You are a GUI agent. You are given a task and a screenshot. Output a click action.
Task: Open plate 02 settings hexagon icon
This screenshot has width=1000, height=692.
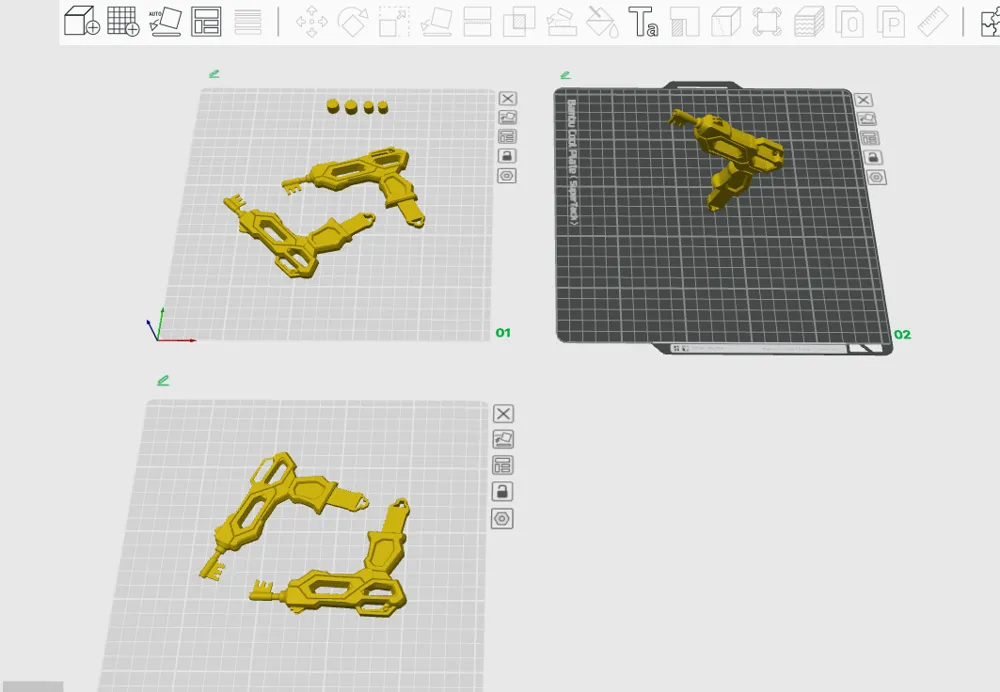coord(877,177)
